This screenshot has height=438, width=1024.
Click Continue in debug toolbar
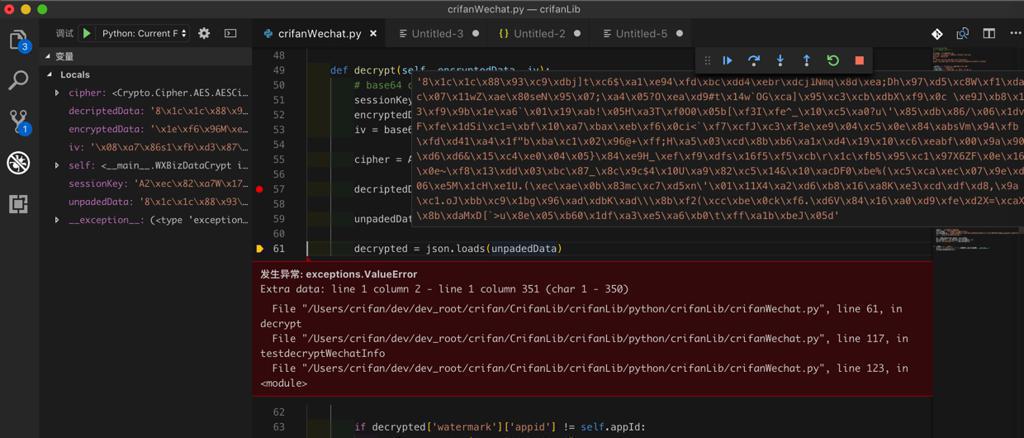coord(727,61)
